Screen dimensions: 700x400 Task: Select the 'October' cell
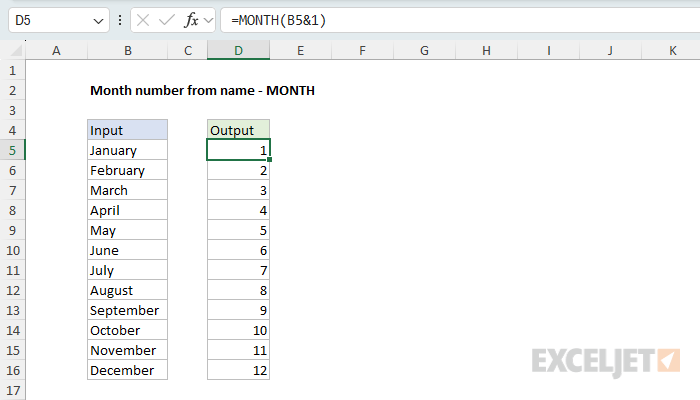coord(128,330)
